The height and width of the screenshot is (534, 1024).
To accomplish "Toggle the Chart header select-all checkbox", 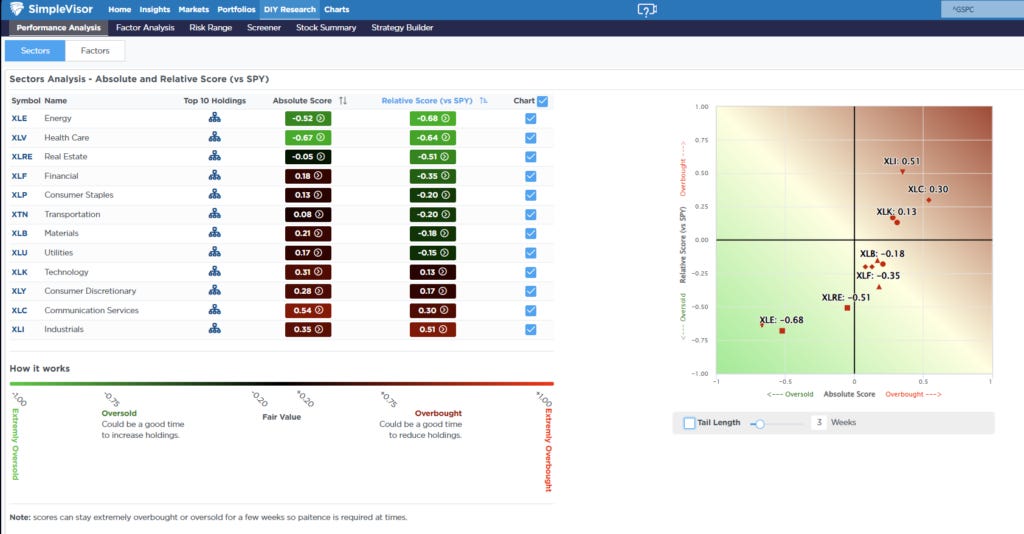I will click(543, 101).
